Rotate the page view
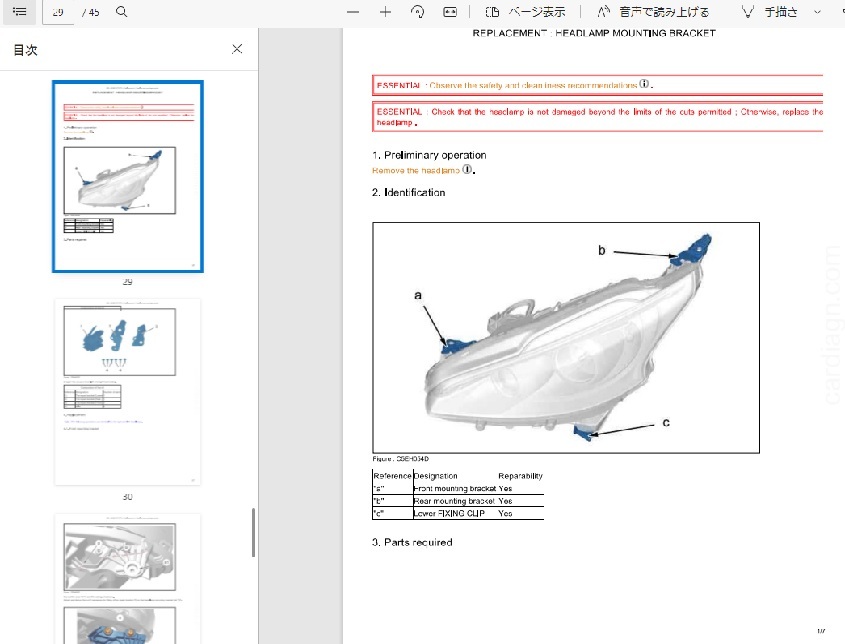 (x=417, y=12)
